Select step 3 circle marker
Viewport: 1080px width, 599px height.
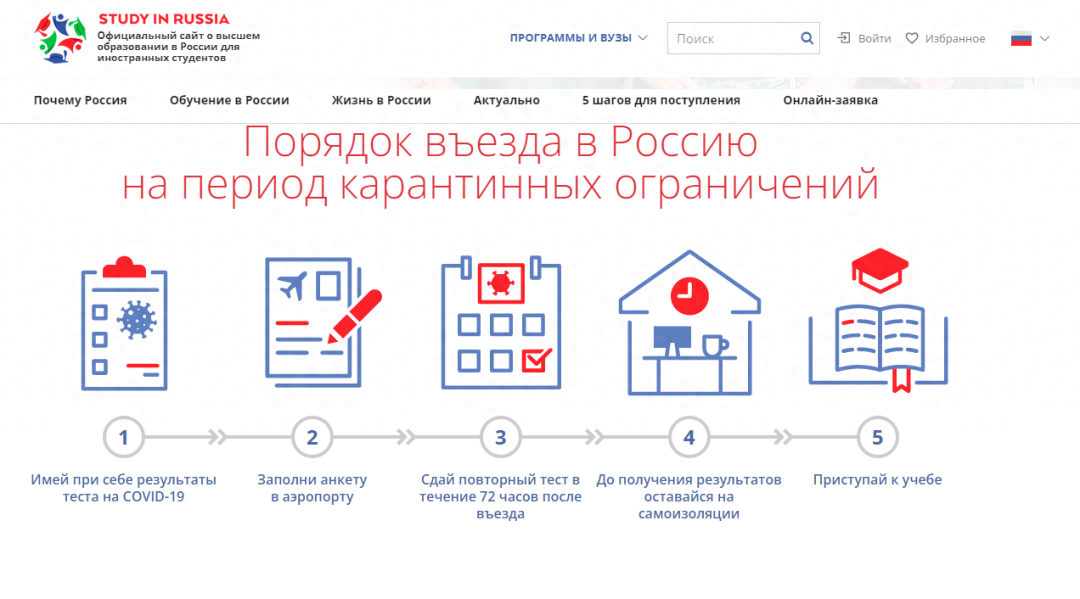[501, 437]
